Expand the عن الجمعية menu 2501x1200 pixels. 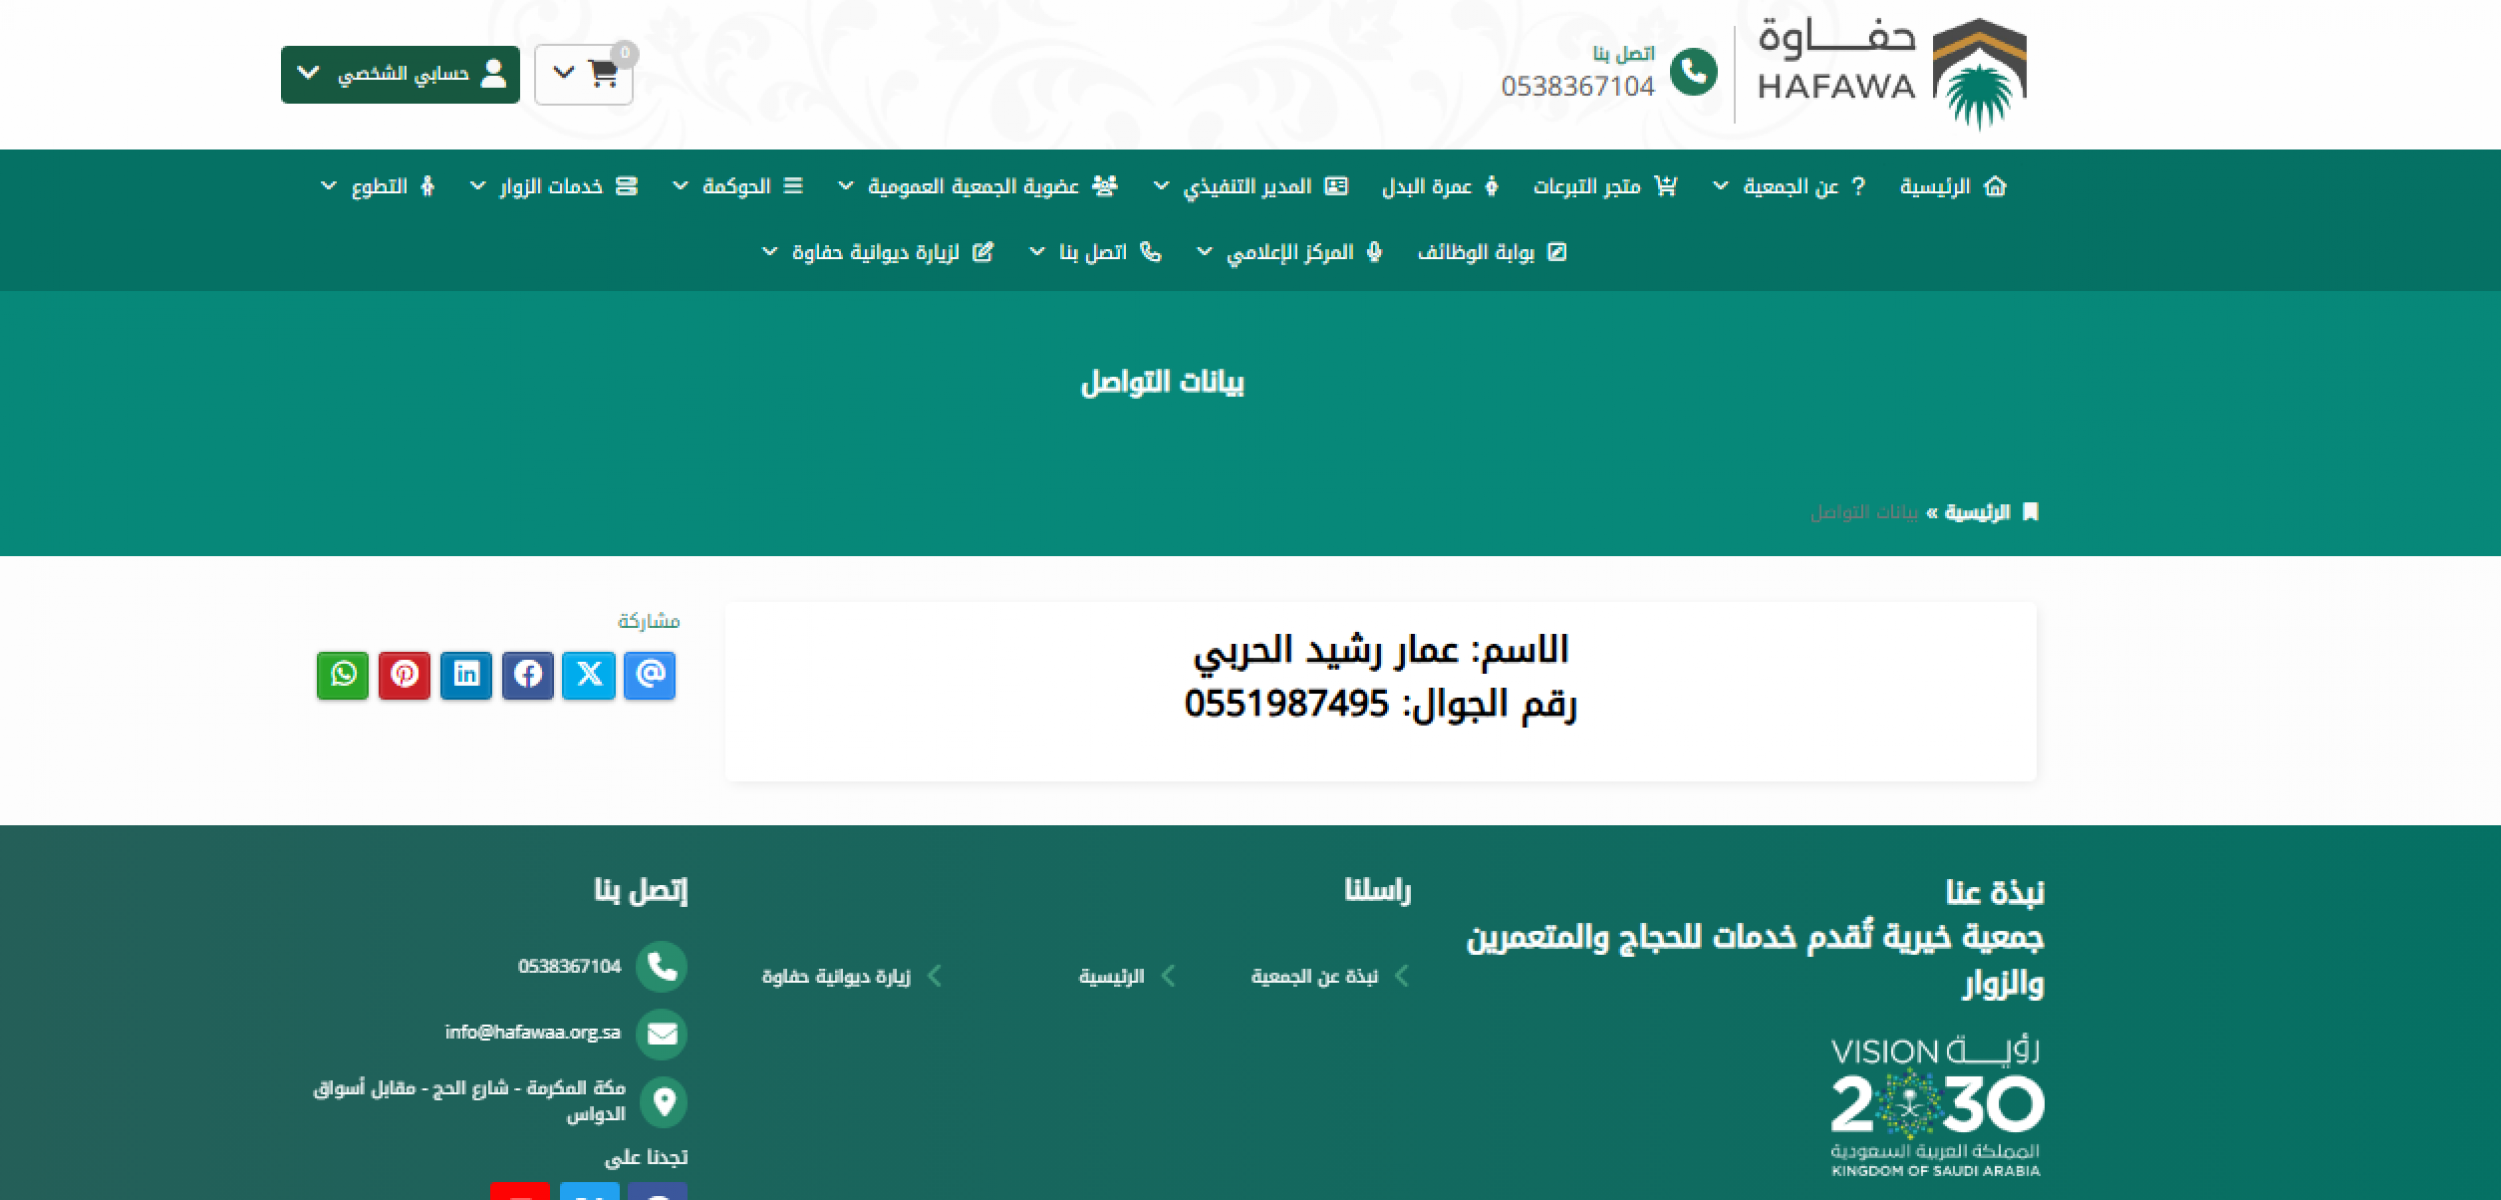coord(1789,187)
